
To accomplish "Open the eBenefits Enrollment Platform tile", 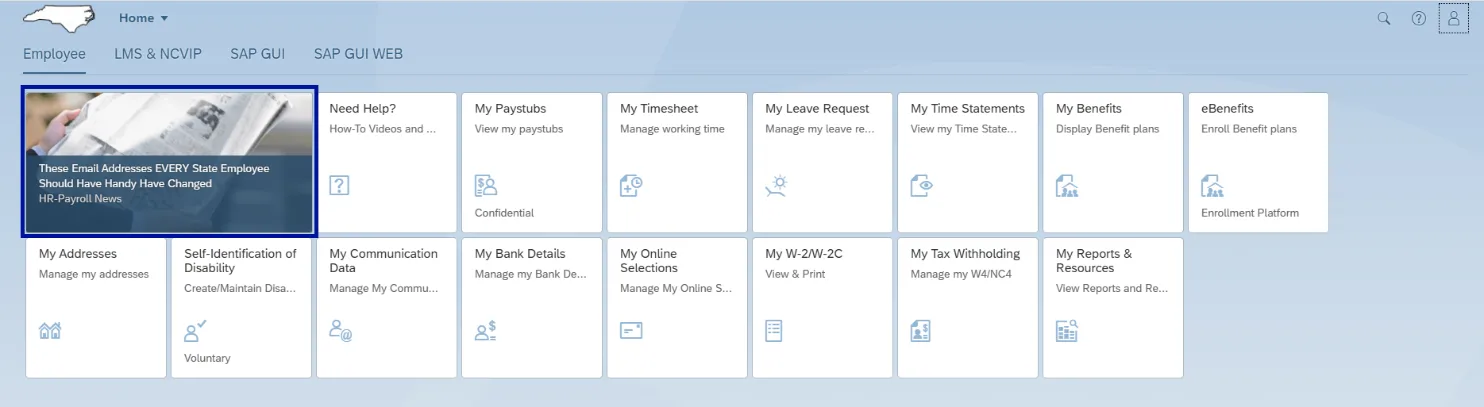I will click(x=1258, y=162).
